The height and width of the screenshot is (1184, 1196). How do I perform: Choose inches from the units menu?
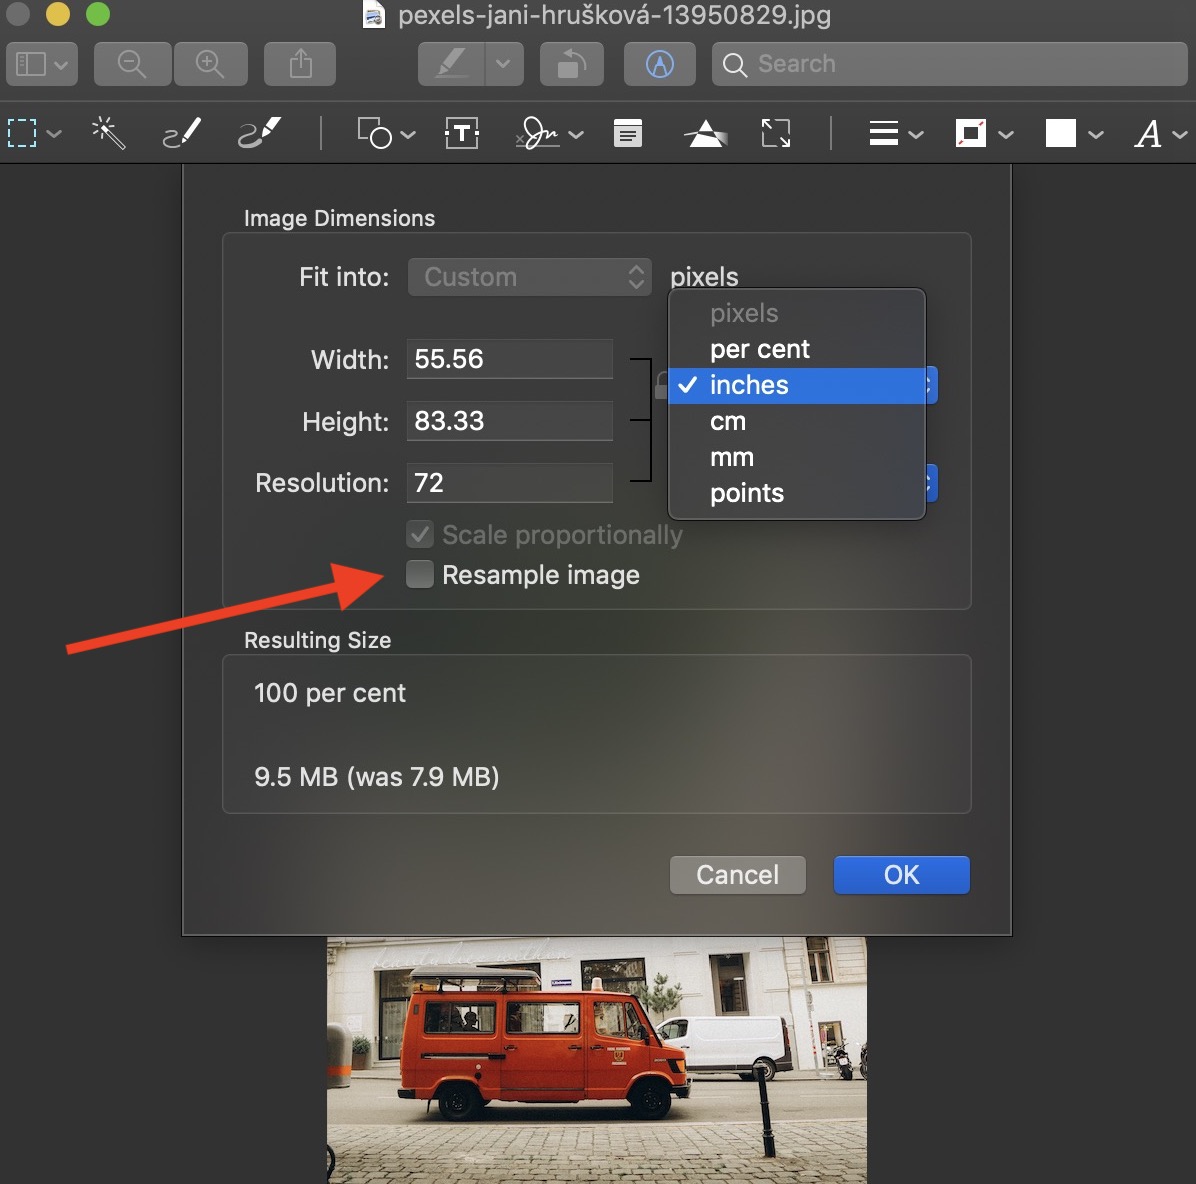796,385
